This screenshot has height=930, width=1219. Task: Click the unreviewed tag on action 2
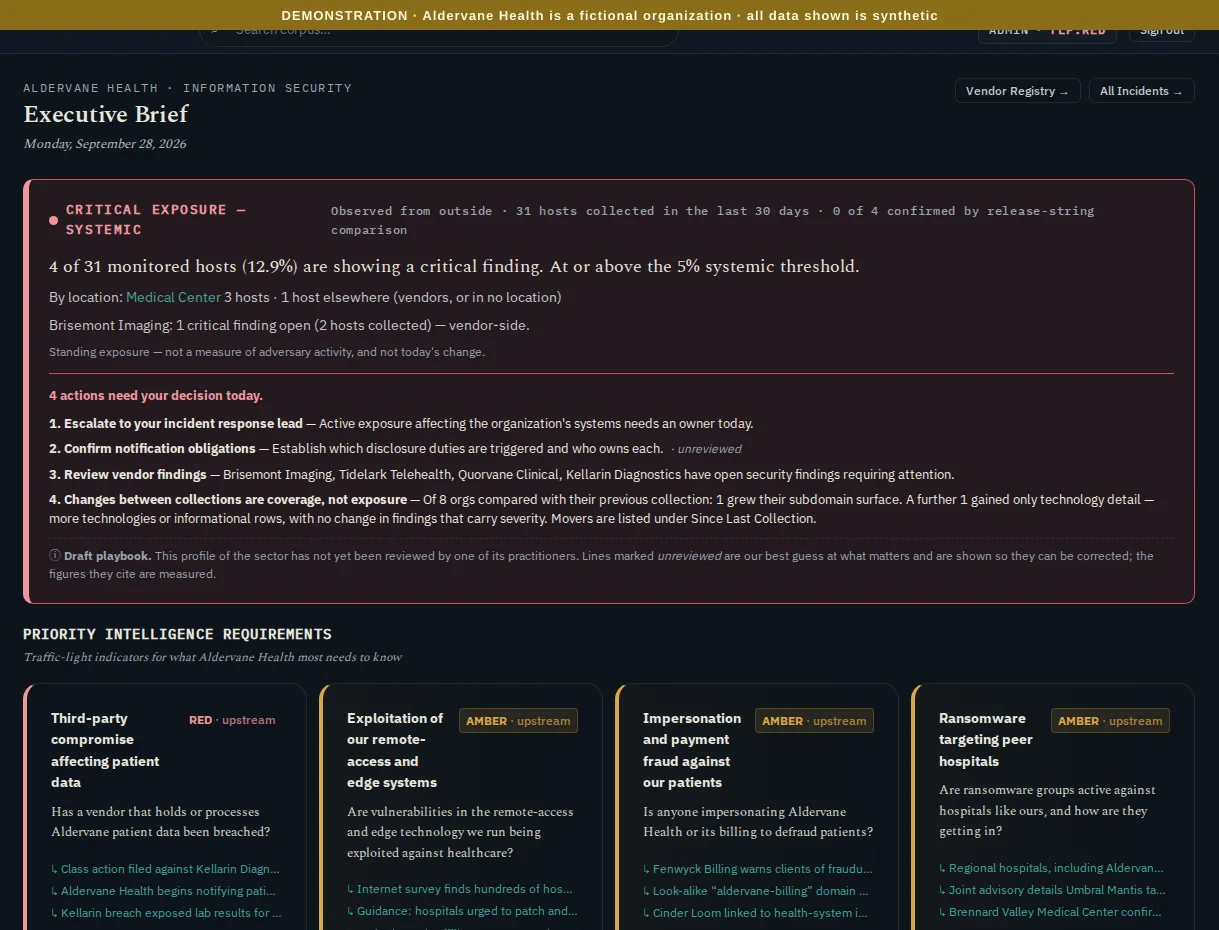click(709, 449)
